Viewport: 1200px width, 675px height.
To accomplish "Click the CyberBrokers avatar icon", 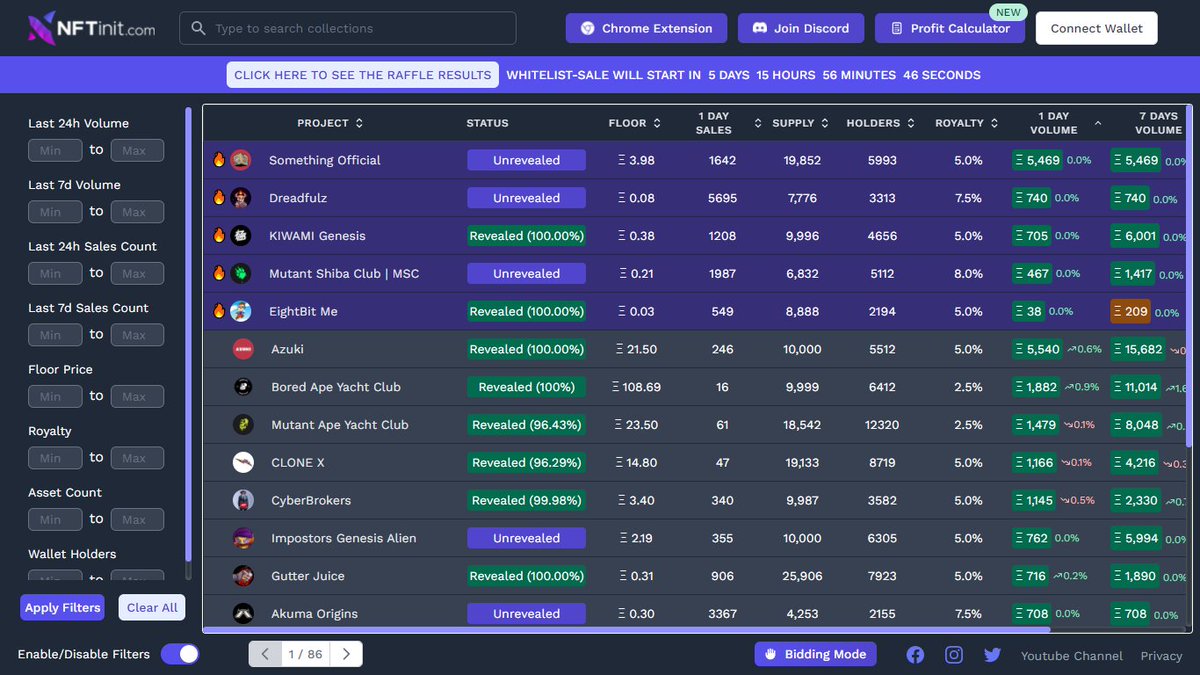I will [243, 500].
